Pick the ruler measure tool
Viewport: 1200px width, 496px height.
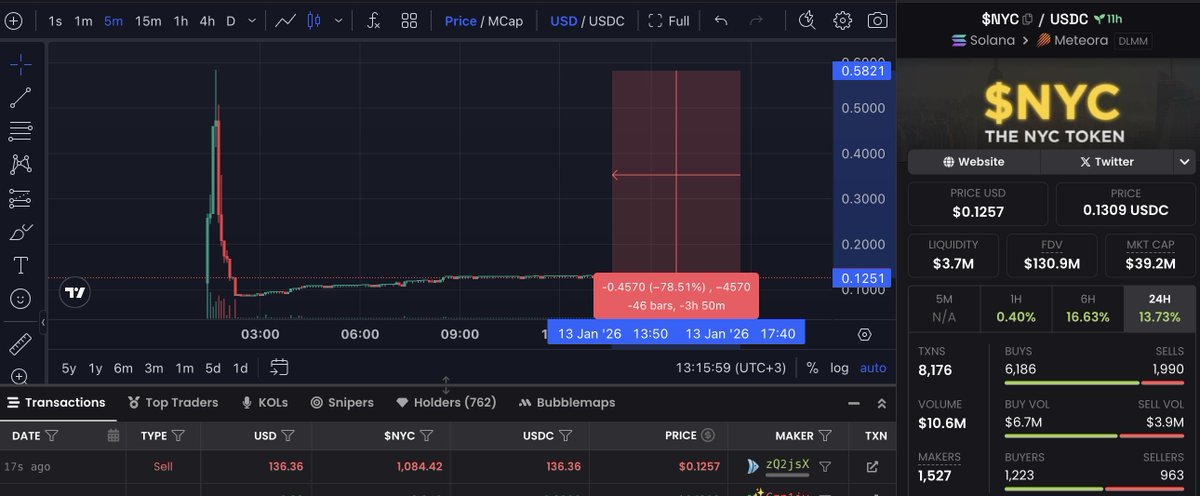tap(20, 344)
